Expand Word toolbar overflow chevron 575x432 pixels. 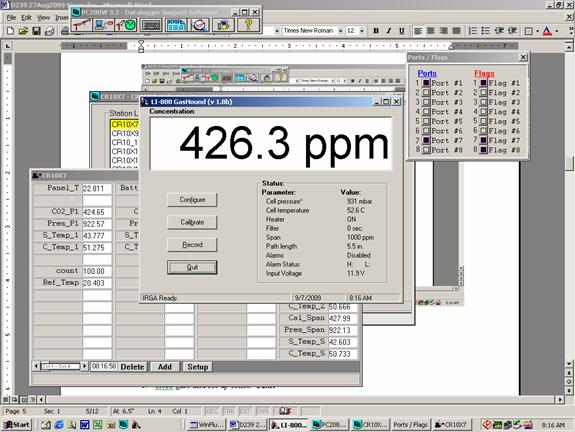[x=571, y=31]
